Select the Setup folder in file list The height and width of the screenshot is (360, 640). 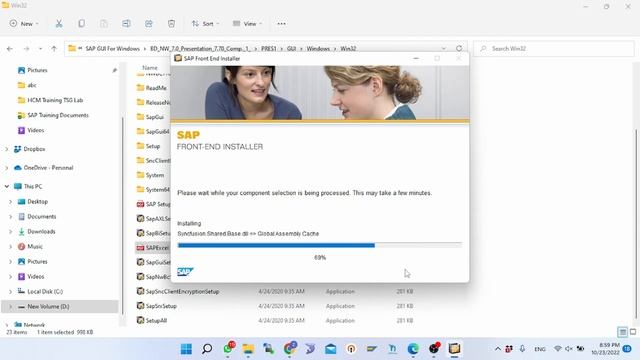(x=153, y=146)
